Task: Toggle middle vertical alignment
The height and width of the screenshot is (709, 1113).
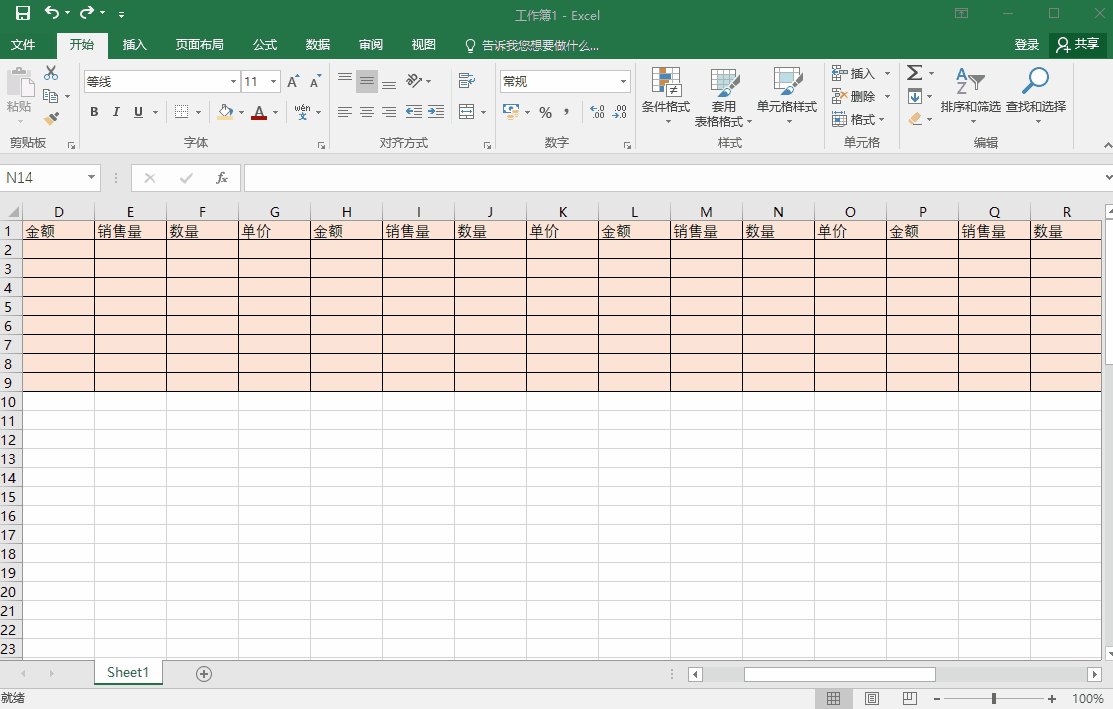Action: [367, 81]
